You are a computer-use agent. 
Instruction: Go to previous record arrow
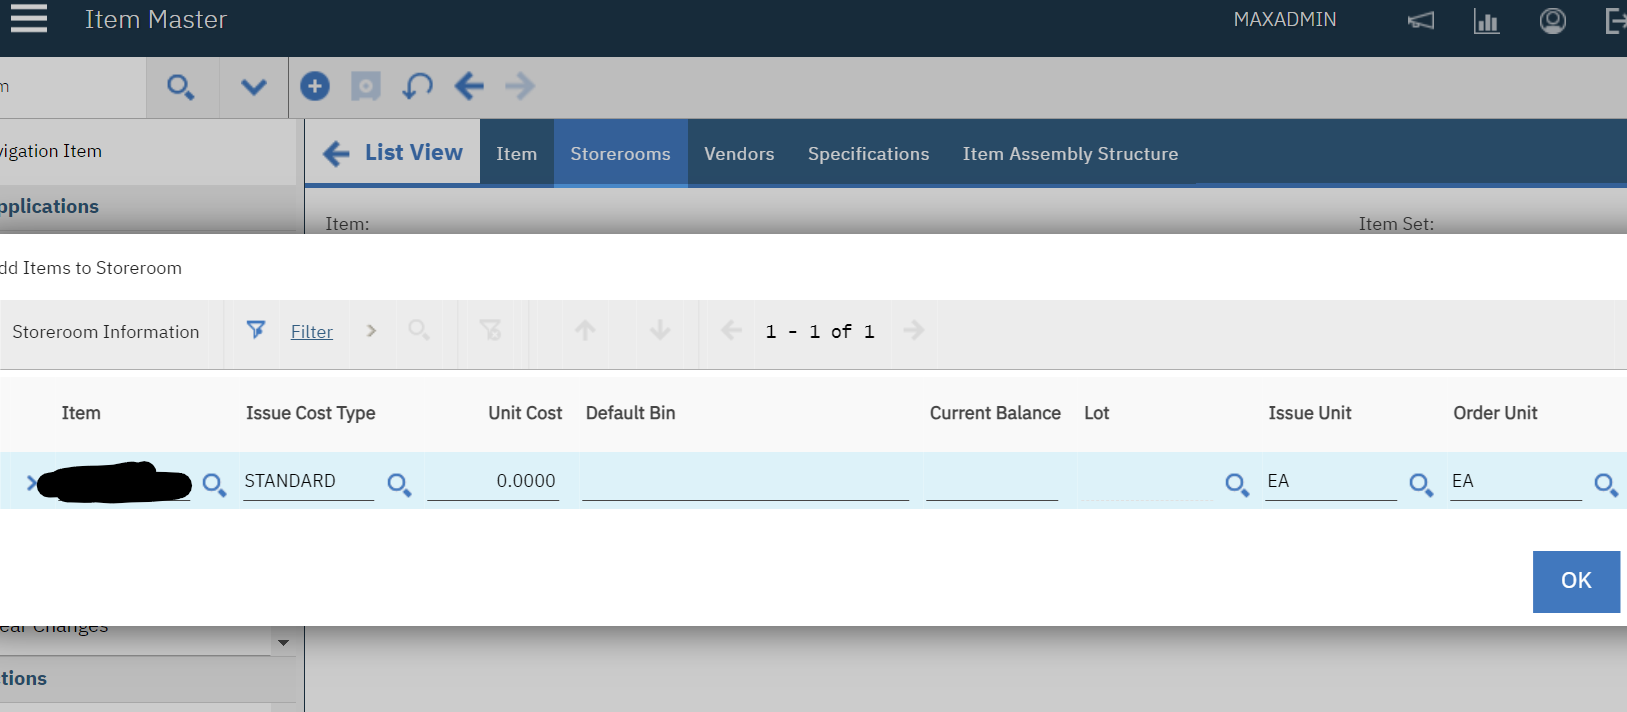point(469,86)
